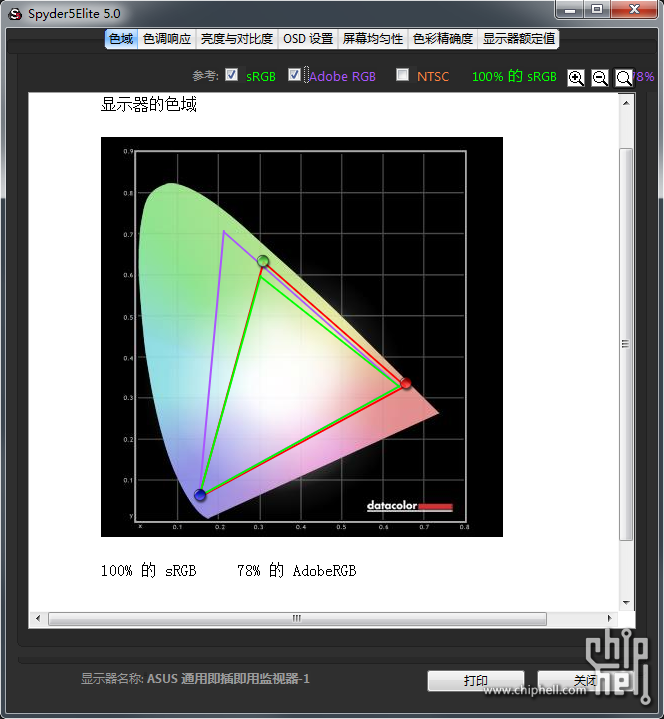Click the 关闭 button
Screen dimensions: 664x719
pyautogui.click(x=584, y=680)
